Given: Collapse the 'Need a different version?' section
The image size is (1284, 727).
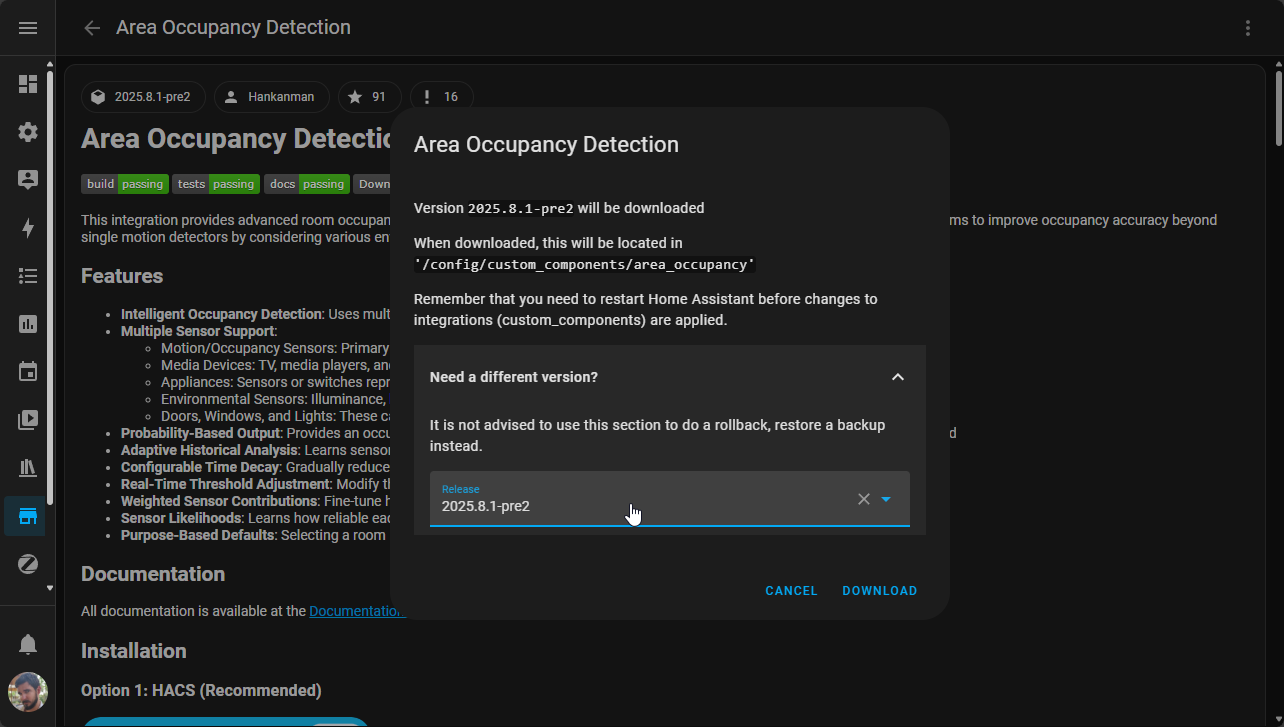Looking at the screenshot, I should 897,377.
